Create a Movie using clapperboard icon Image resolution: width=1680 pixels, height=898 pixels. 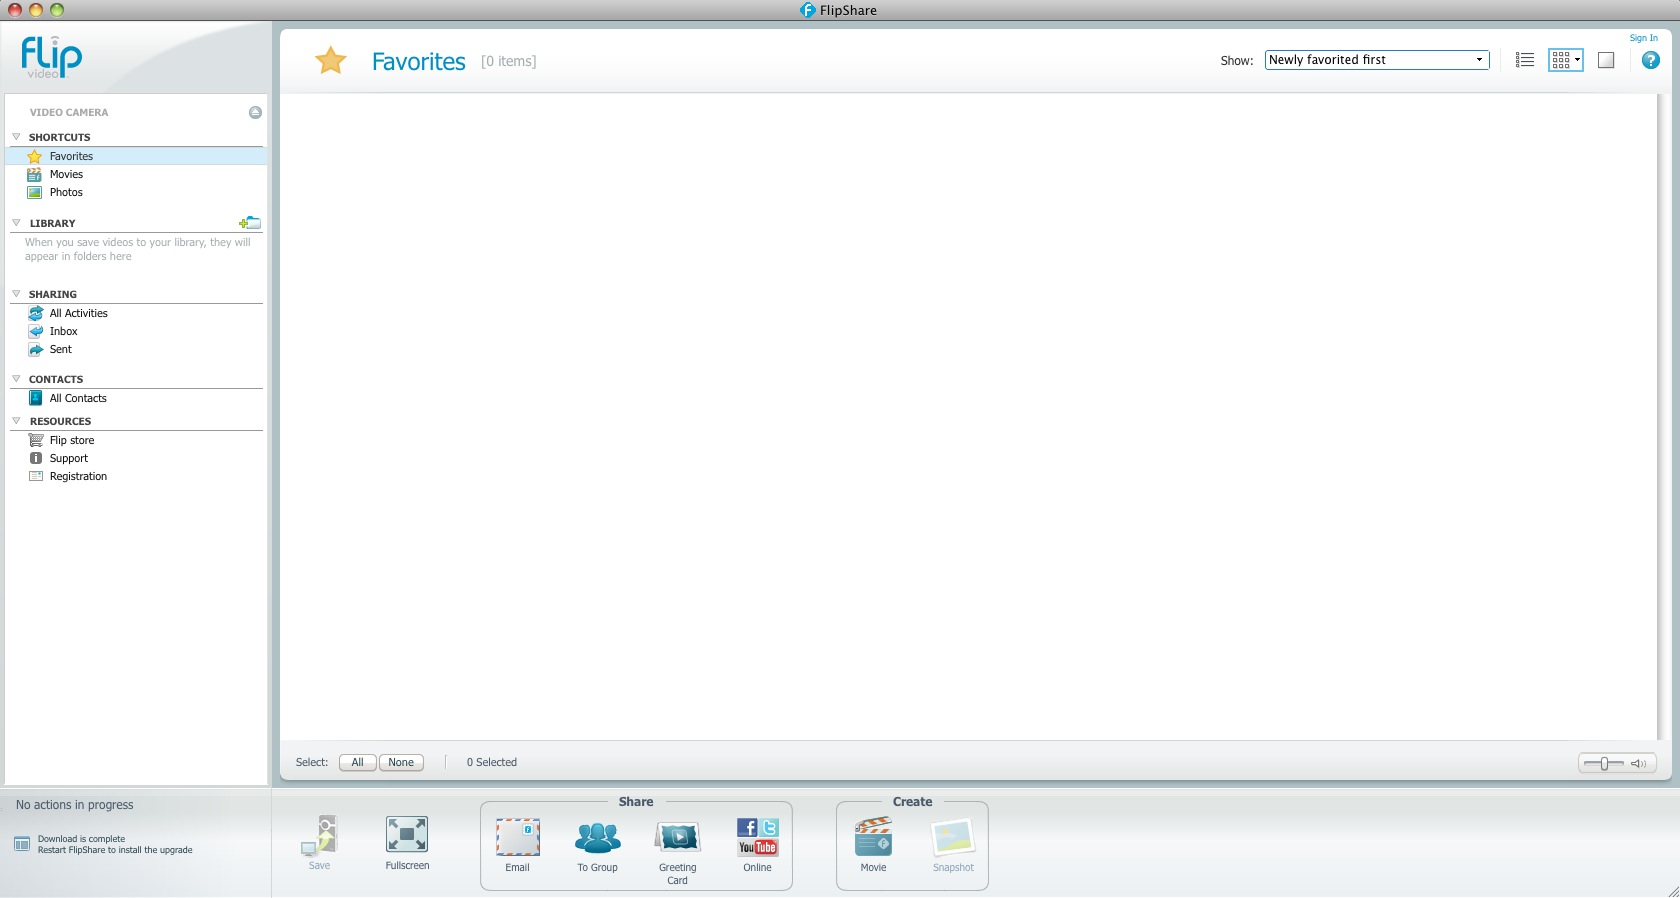(873, 838)
